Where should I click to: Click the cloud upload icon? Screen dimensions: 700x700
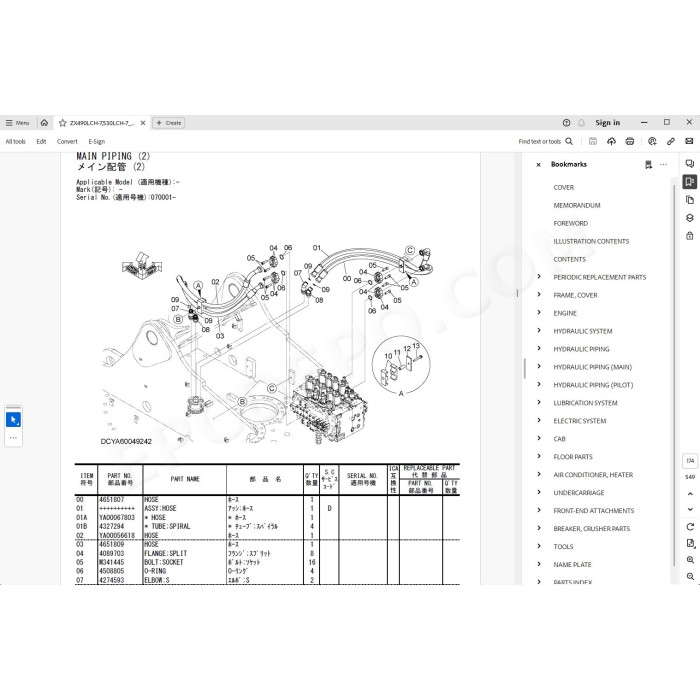tap(611, 142)
